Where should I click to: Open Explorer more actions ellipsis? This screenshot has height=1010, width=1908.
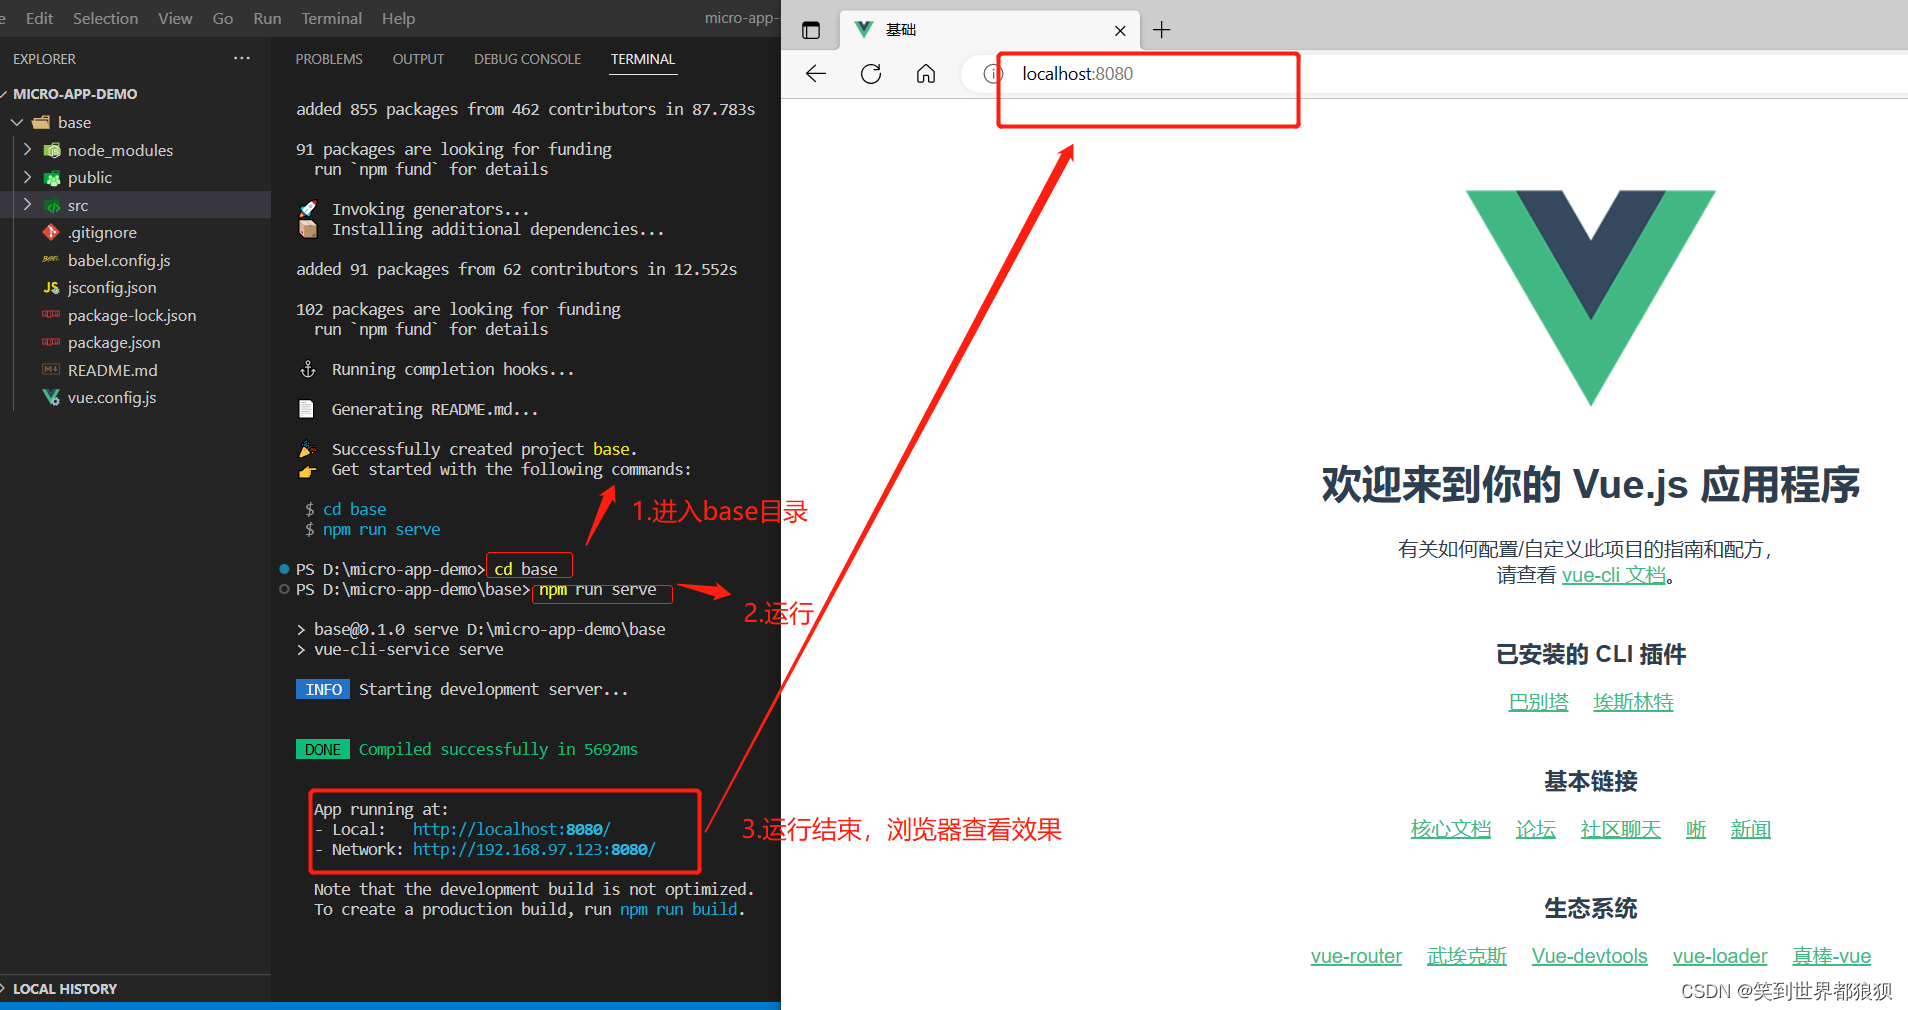point(242,58)
